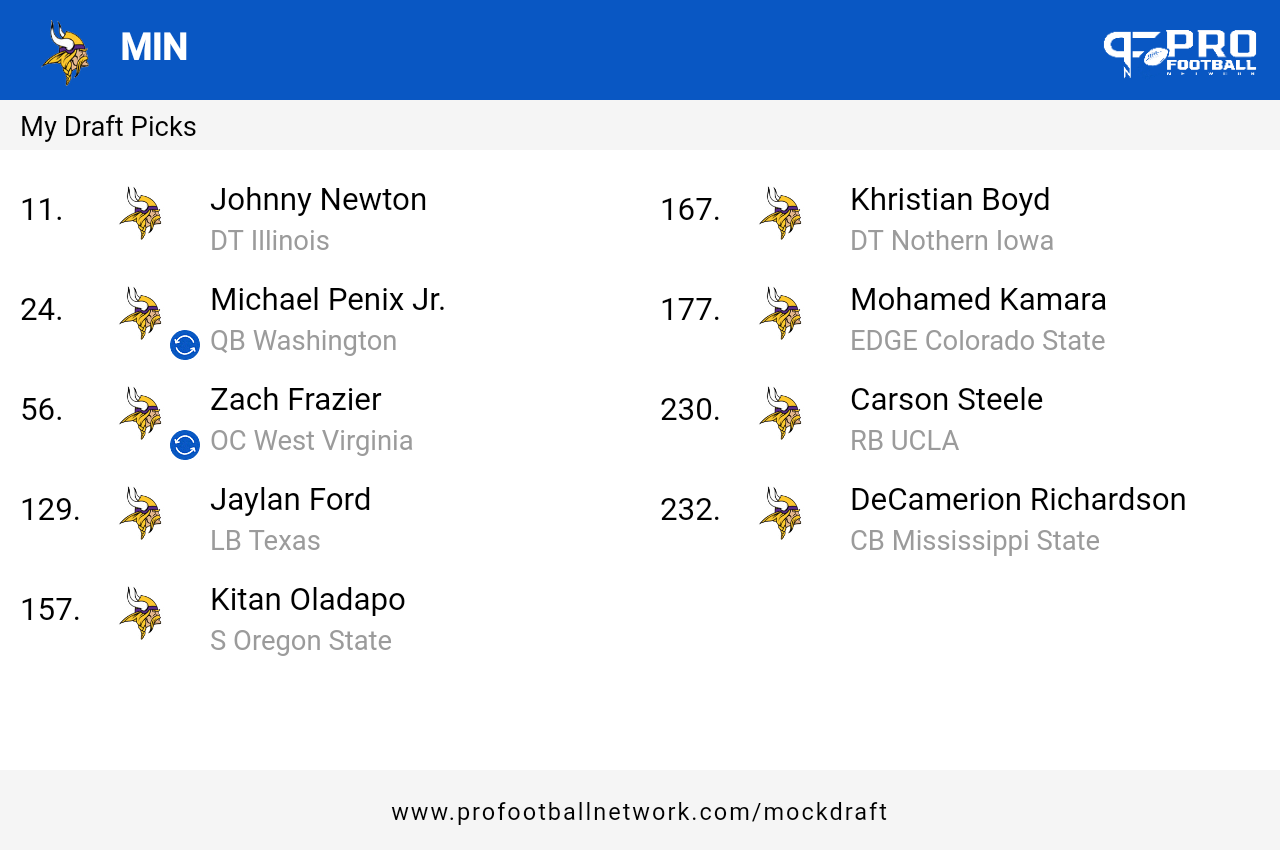Click the Vikings logo next to pick 11

140,213
